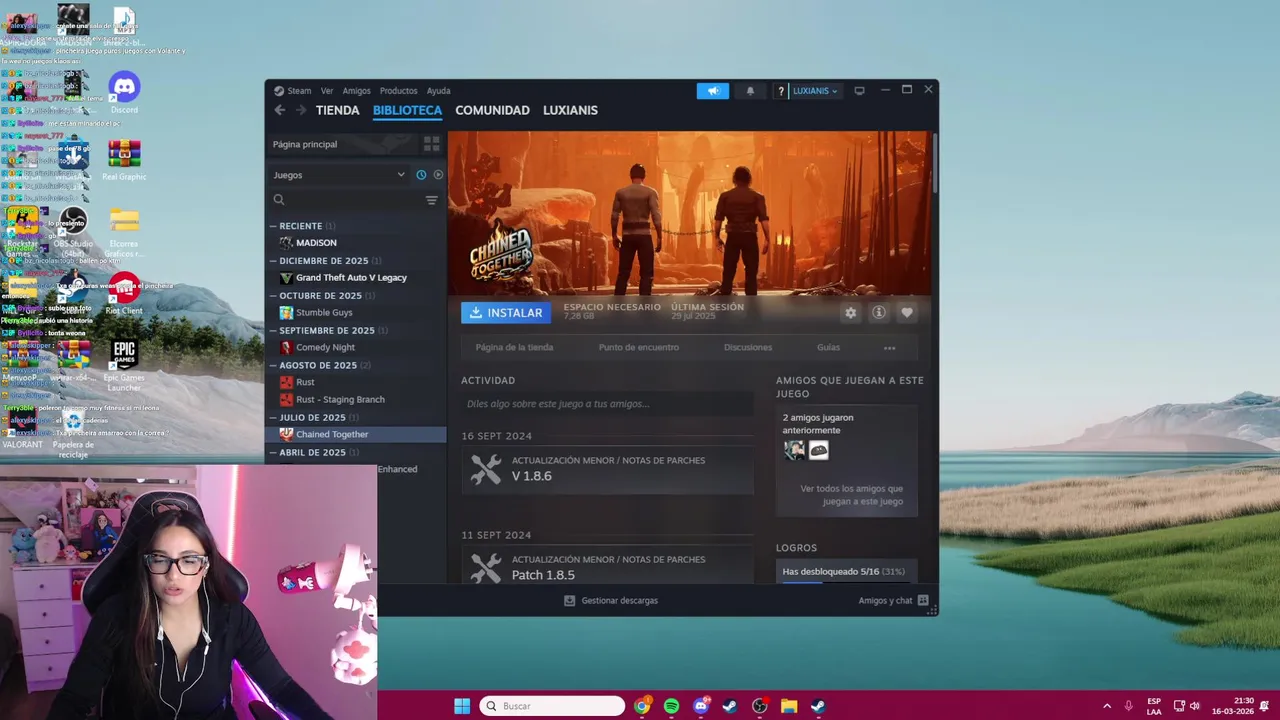The image size is (1280, 720).
Task: Click the megaphone announcements icon in Steam
Action: click(x=713, y=91)
